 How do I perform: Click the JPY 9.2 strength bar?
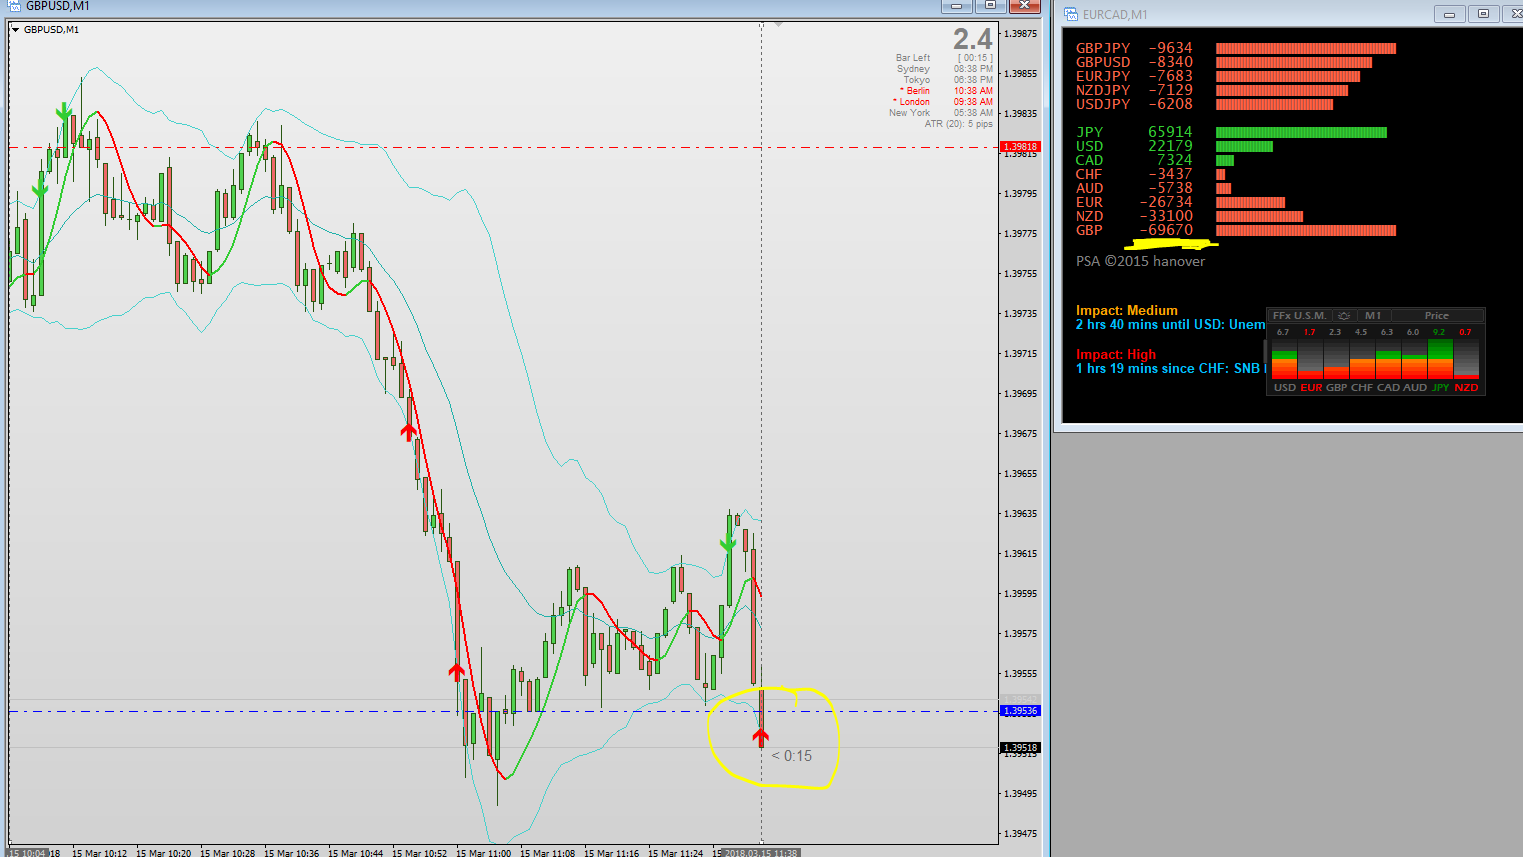[x=1440, y=359]
